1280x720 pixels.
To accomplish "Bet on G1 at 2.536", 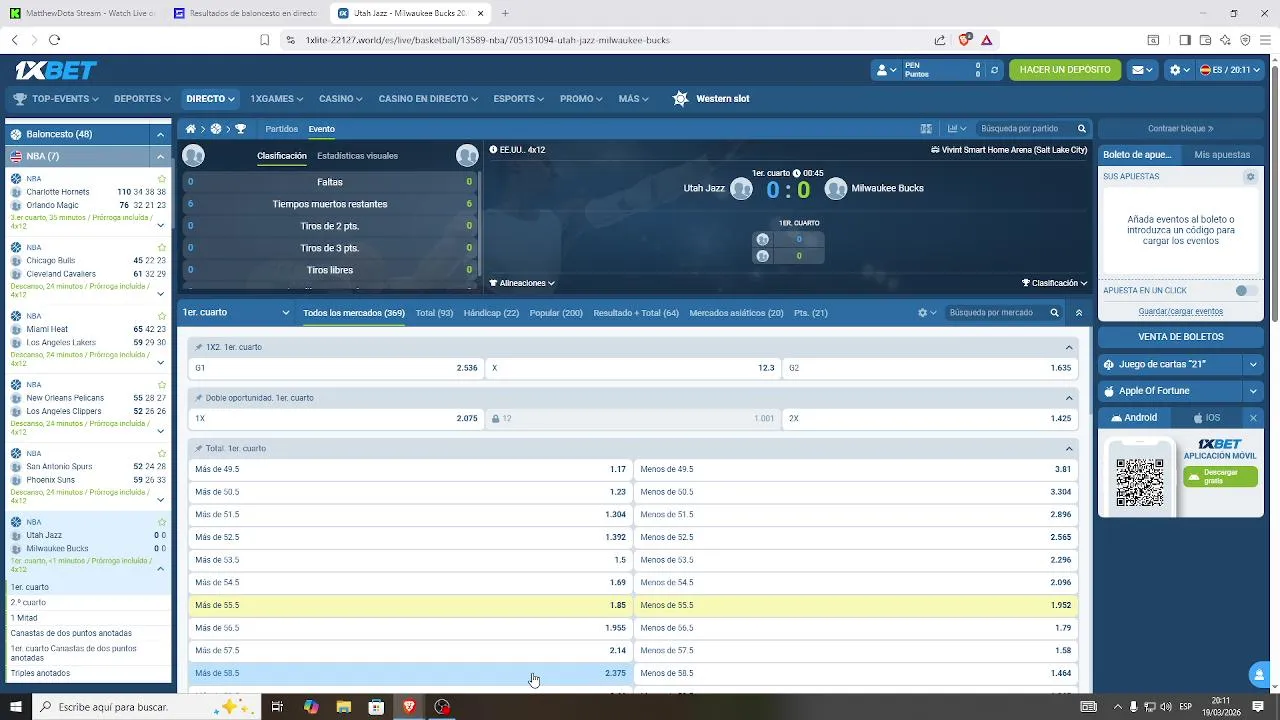I will point(336,368).
